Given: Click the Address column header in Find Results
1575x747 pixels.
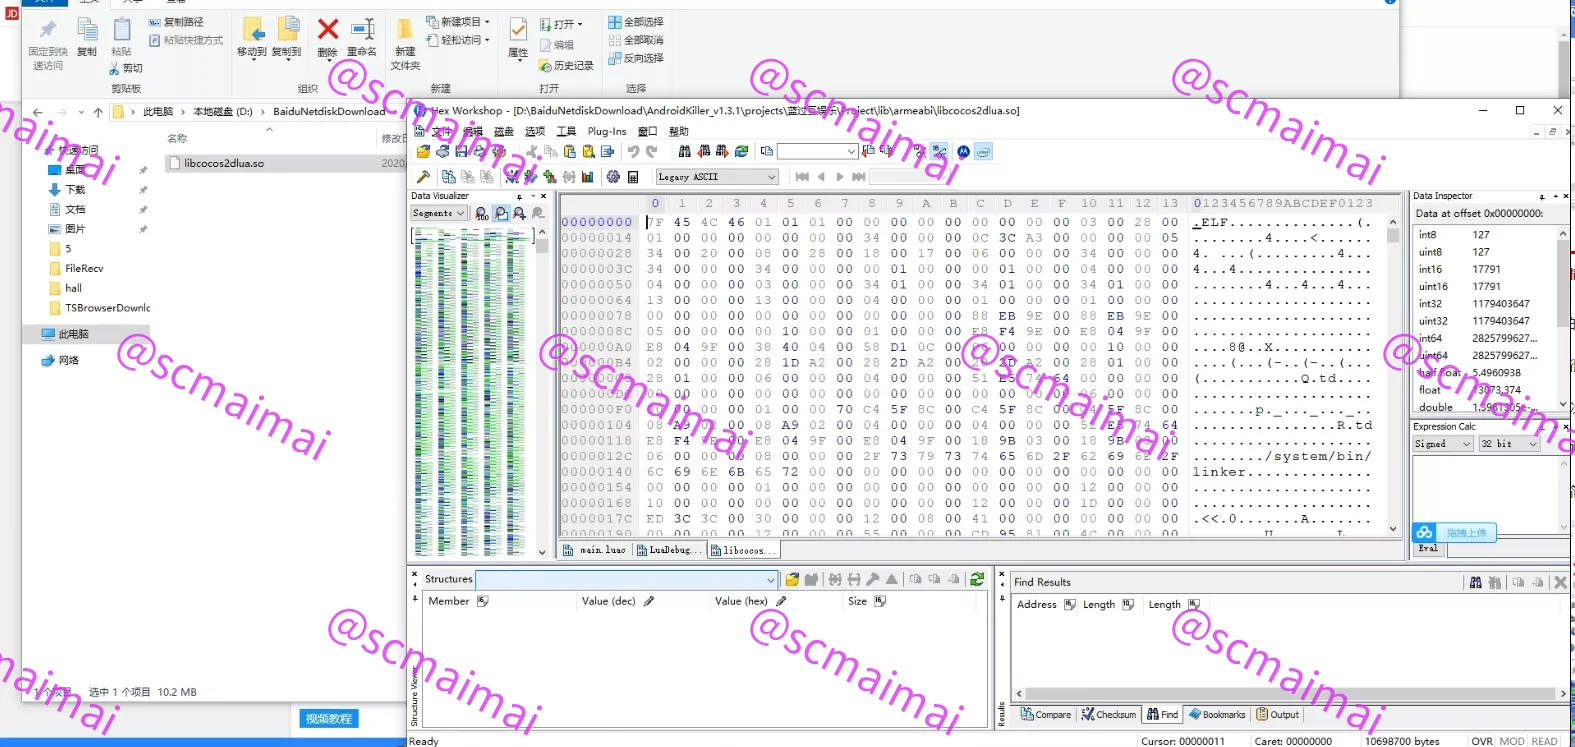Looking at the screenshot, I should point(1046,605).
